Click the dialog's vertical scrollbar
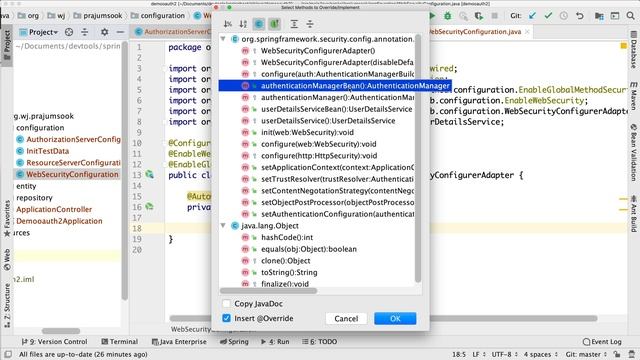Viewport: 640px width, 360px height. click(418, 159)
